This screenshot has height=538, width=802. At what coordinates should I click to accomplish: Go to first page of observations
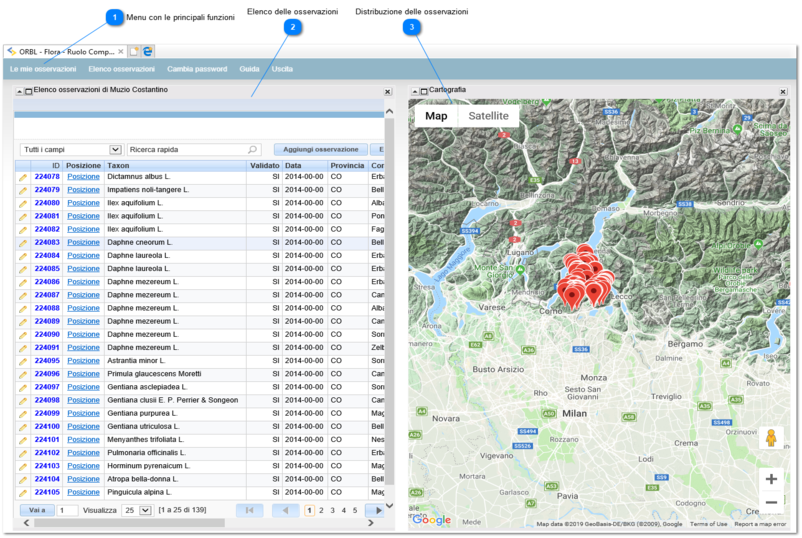click(250, 510)
